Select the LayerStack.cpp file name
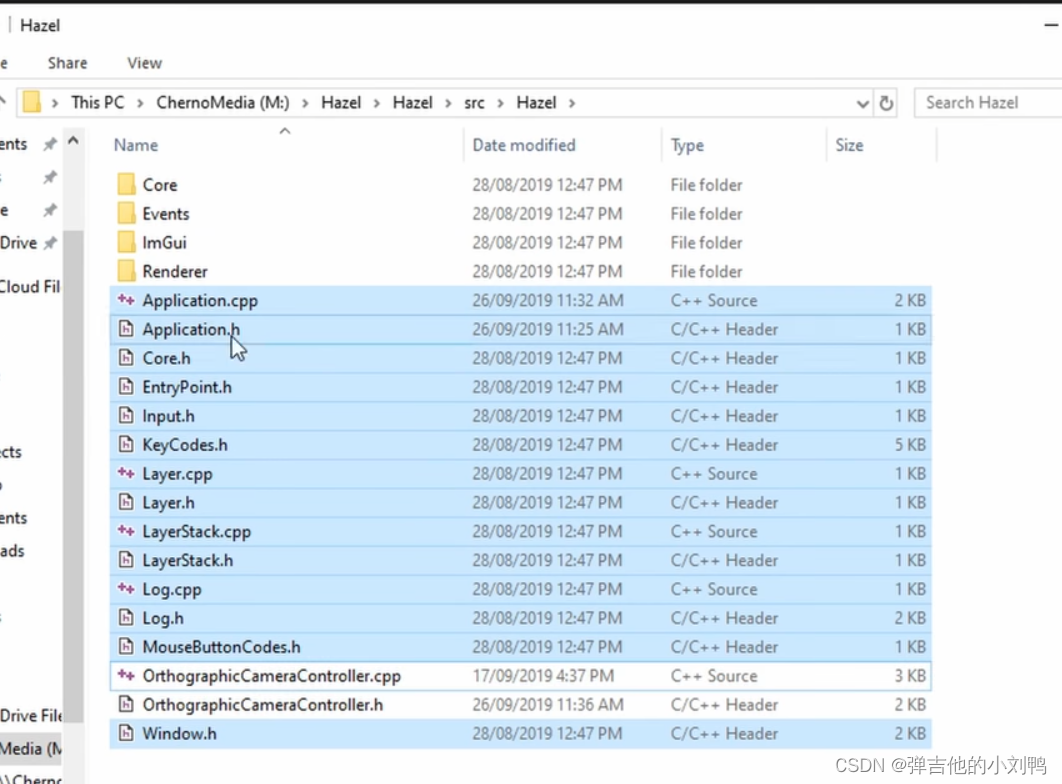Image resolution: width=1062 pixels, height=784 pixels. (x=196, y=532)
